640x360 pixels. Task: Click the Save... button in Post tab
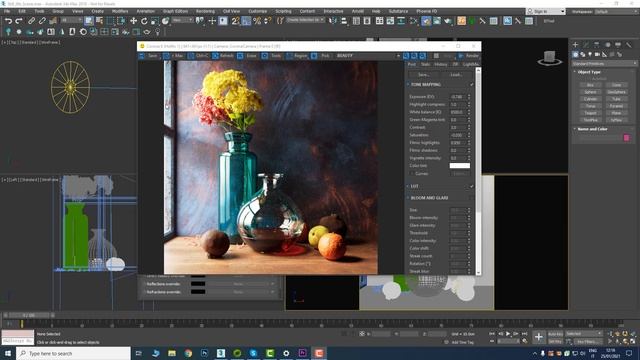[x=424, y=75]
